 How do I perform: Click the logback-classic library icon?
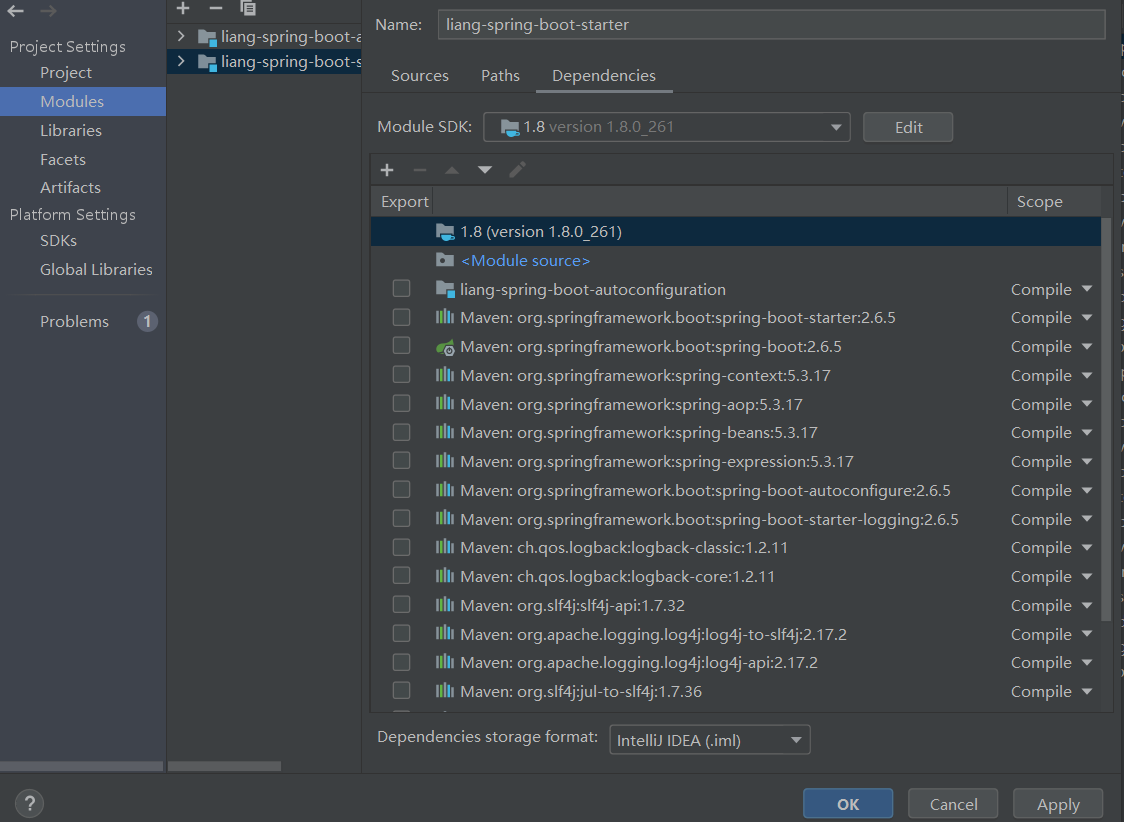445,547
